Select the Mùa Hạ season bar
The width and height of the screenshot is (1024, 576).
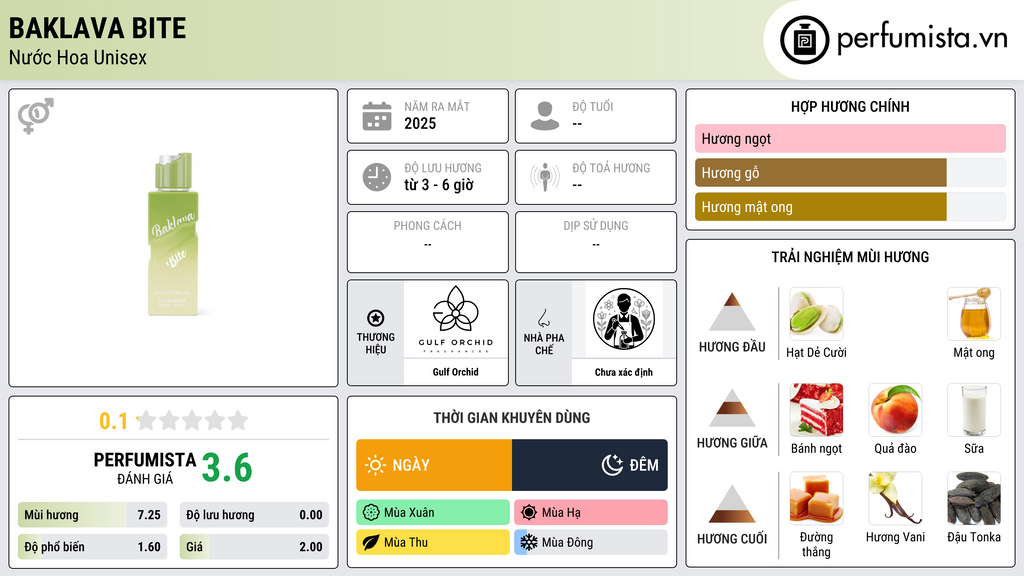pyautogui.click(x=591, y=512)
